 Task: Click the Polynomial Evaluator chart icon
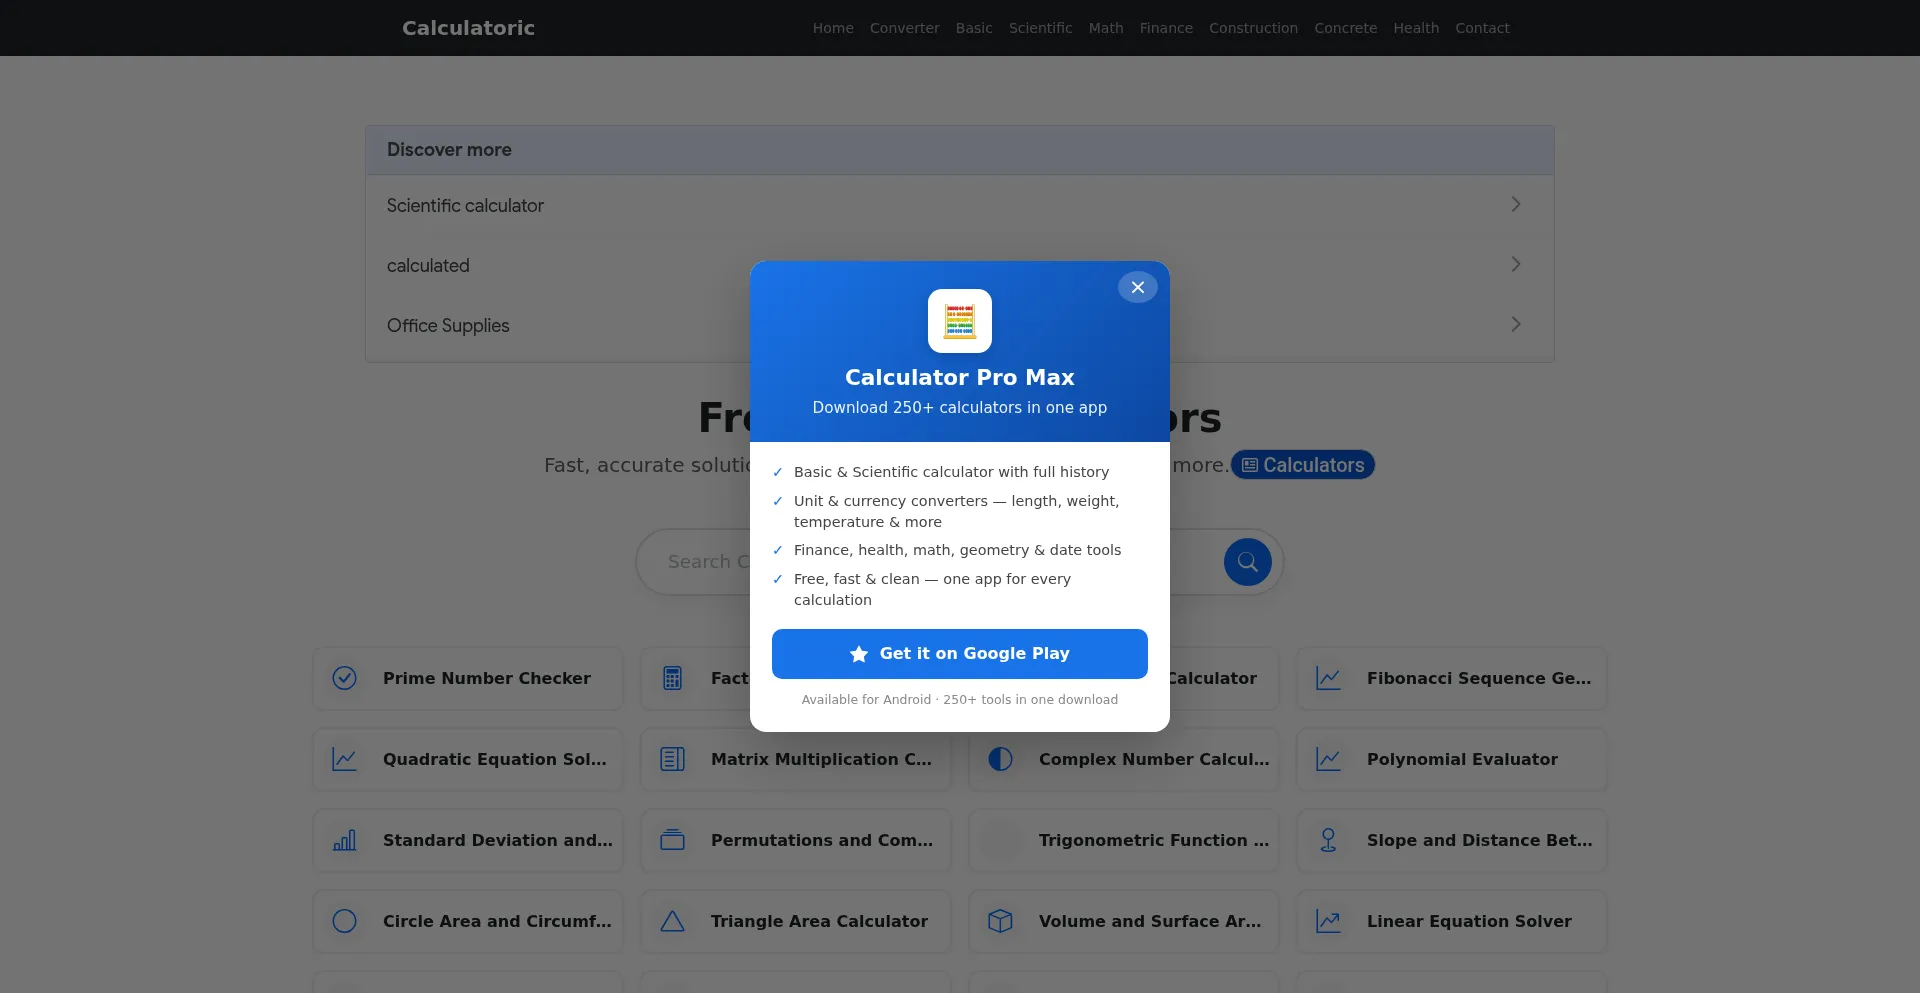coord(1329,759)
